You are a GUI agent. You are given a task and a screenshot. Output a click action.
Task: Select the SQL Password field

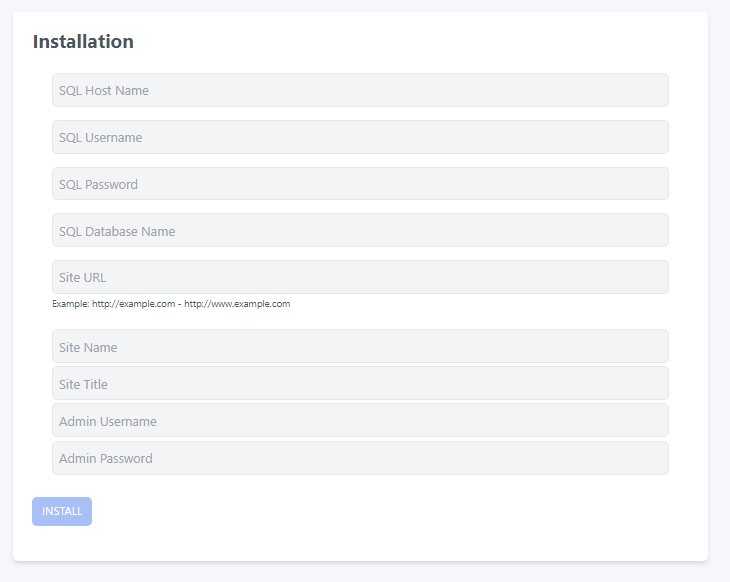360,184
